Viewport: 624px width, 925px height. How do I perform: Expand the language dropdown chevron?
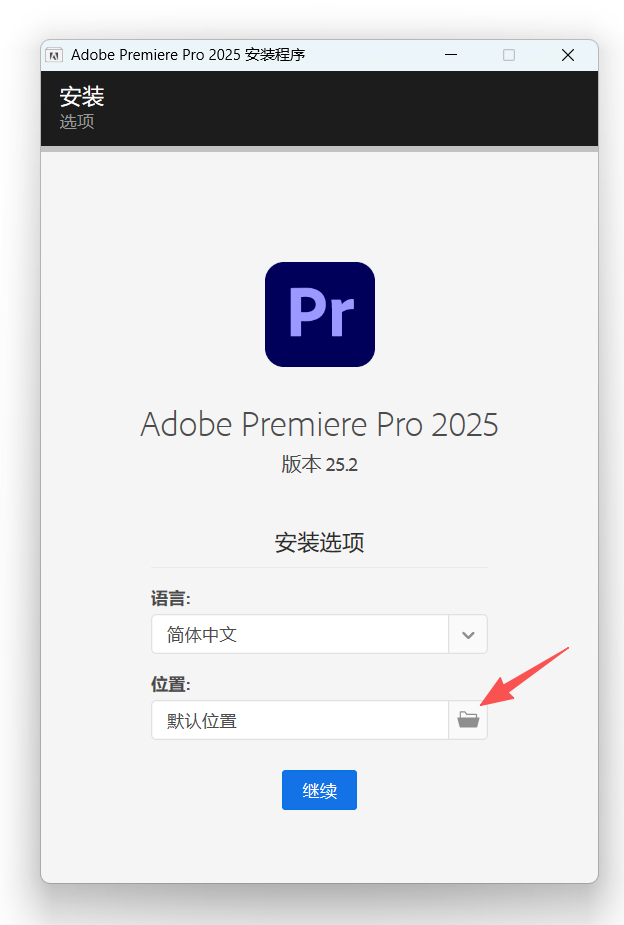pyautogui.click(x=468, y=634)
